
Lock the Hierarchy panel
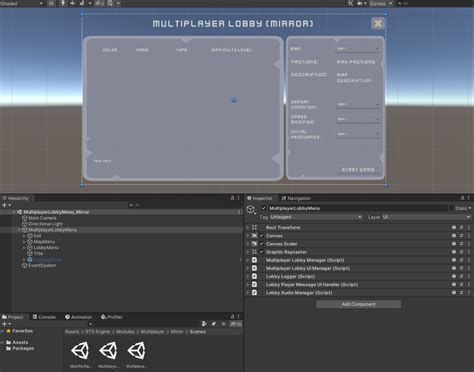pos(232,198)
